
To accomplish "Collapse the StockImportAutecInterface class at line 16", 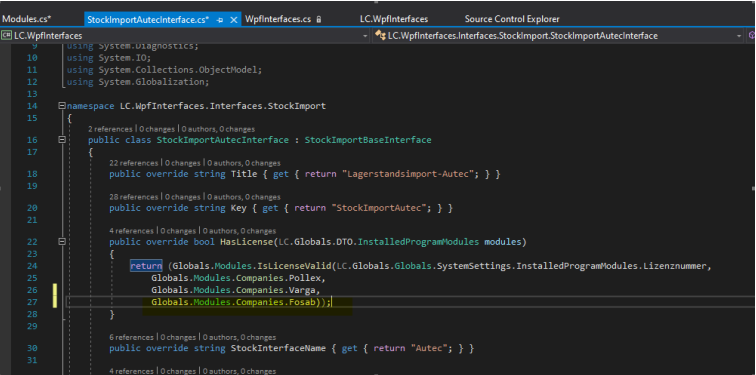I will [62, 140].
